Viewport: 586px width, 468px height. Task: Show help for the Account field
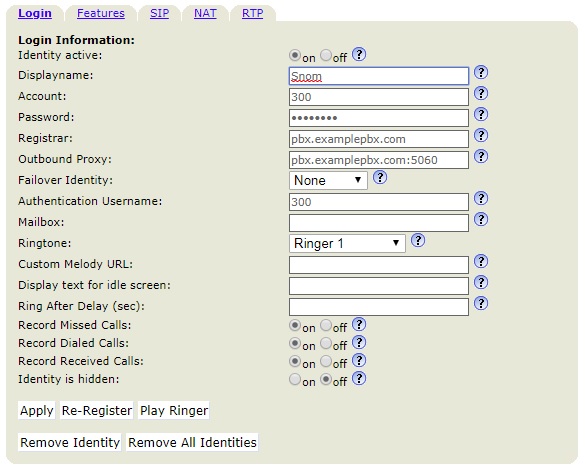pos(481,93)
